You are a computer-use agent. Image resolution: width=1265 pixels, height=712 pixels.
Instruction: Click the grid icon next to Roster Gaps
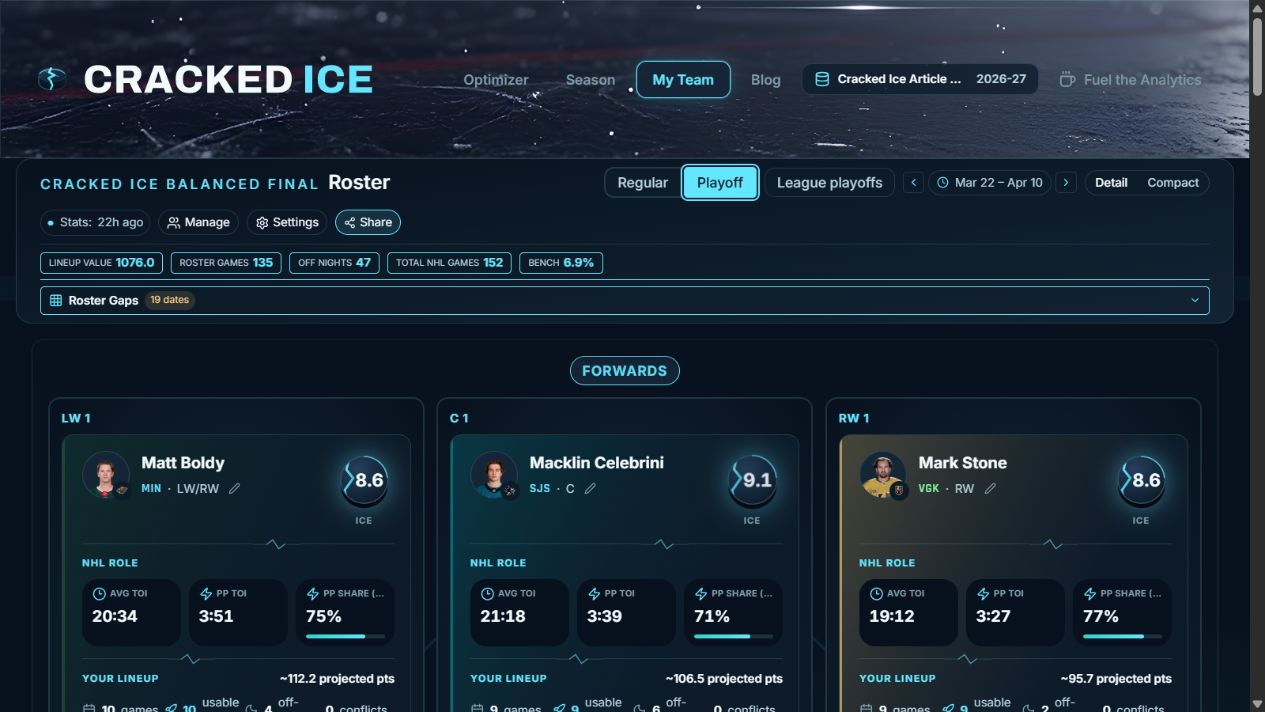point(56,300)
